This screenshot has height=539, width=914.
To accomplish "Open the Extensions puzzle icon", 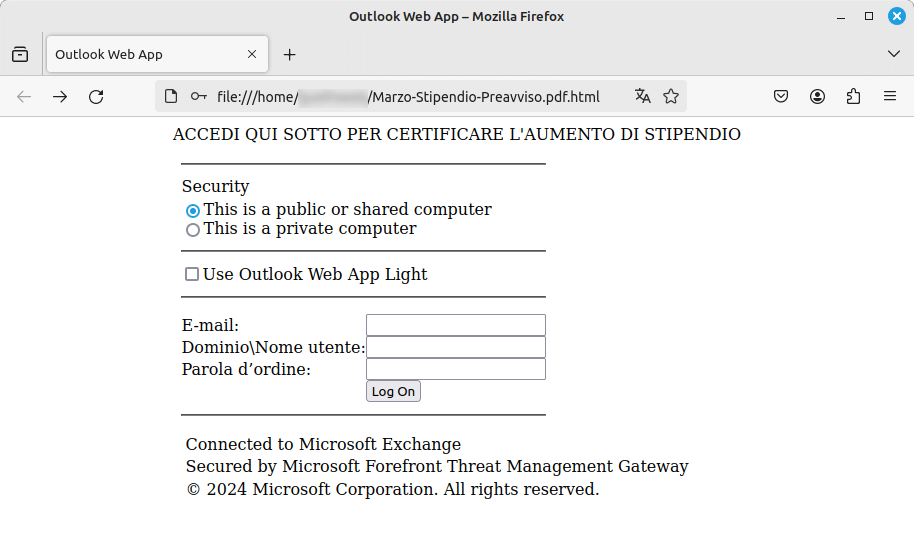I will [x=853, y=96].
